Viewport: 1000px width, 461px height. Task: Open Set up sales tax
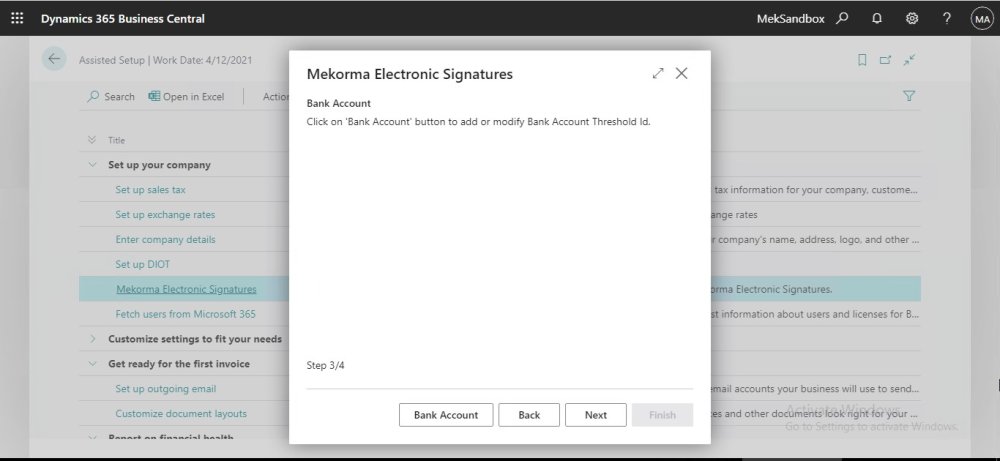click(x=151, y=189)
